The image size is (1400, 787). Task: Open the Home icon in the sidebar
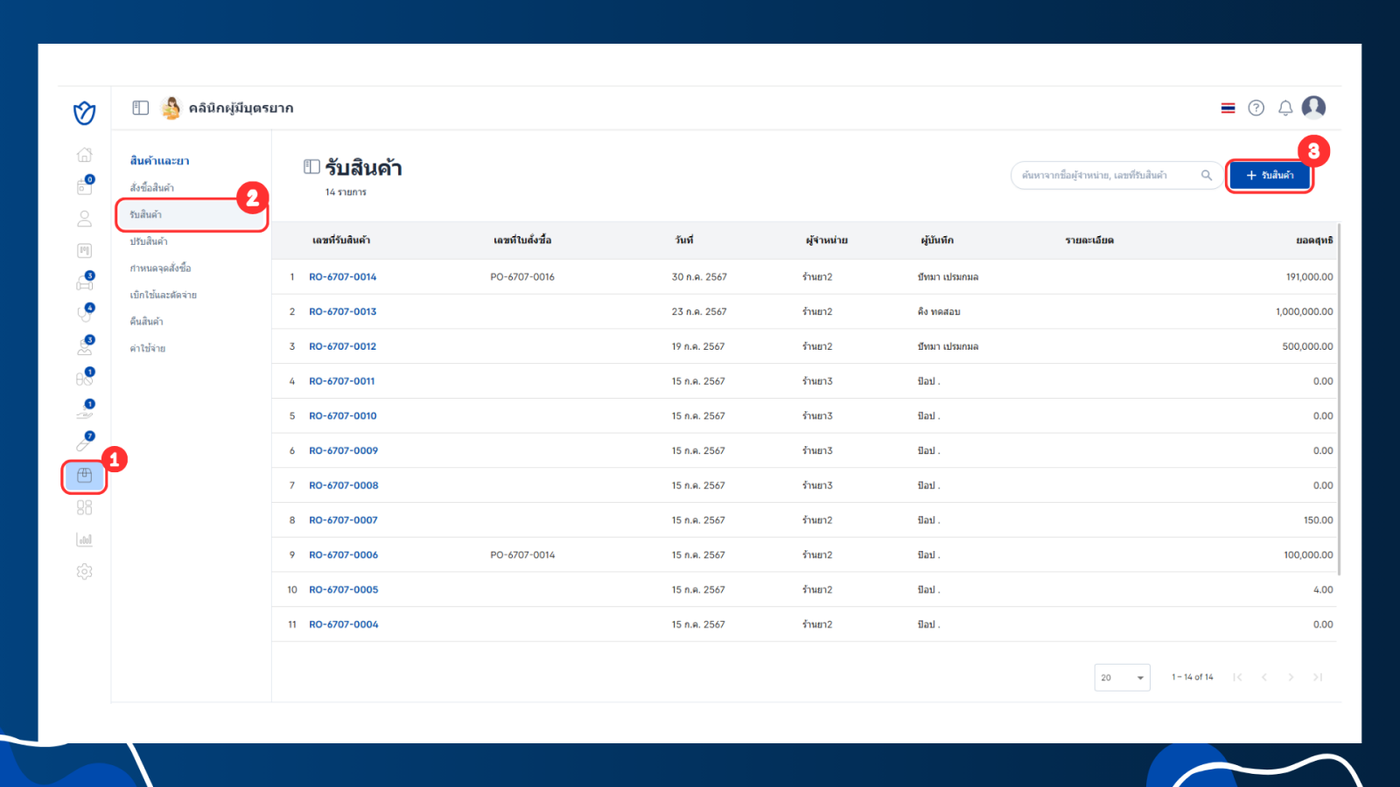(84, 155)
